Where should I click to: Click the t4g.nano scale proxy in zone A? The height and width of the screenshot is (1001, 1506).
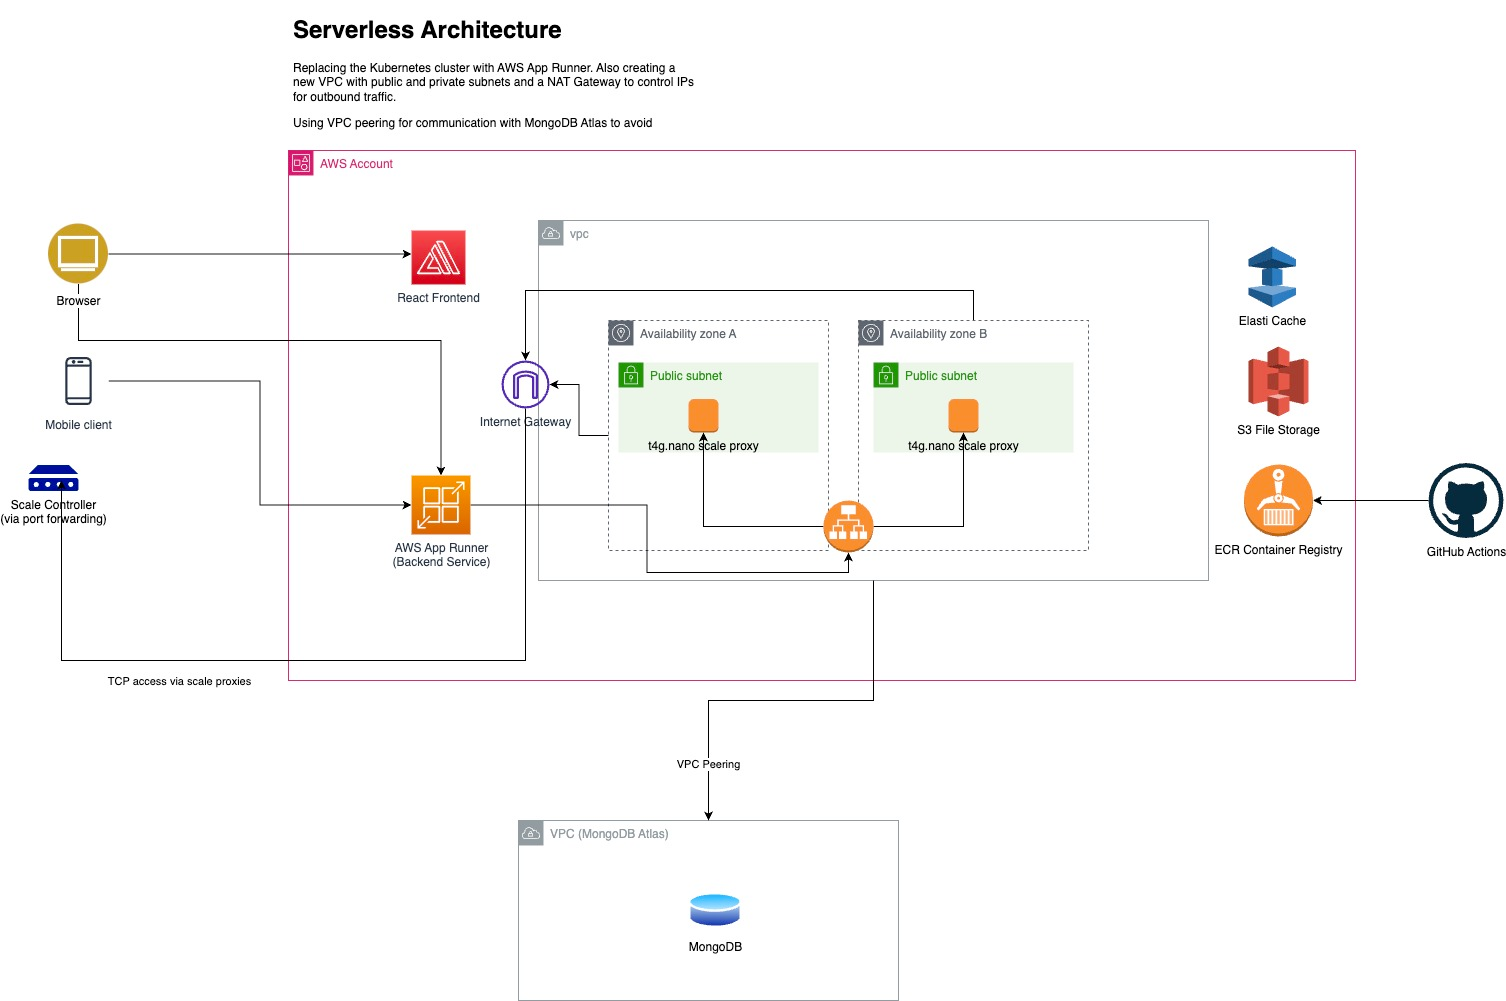[703, 415]
